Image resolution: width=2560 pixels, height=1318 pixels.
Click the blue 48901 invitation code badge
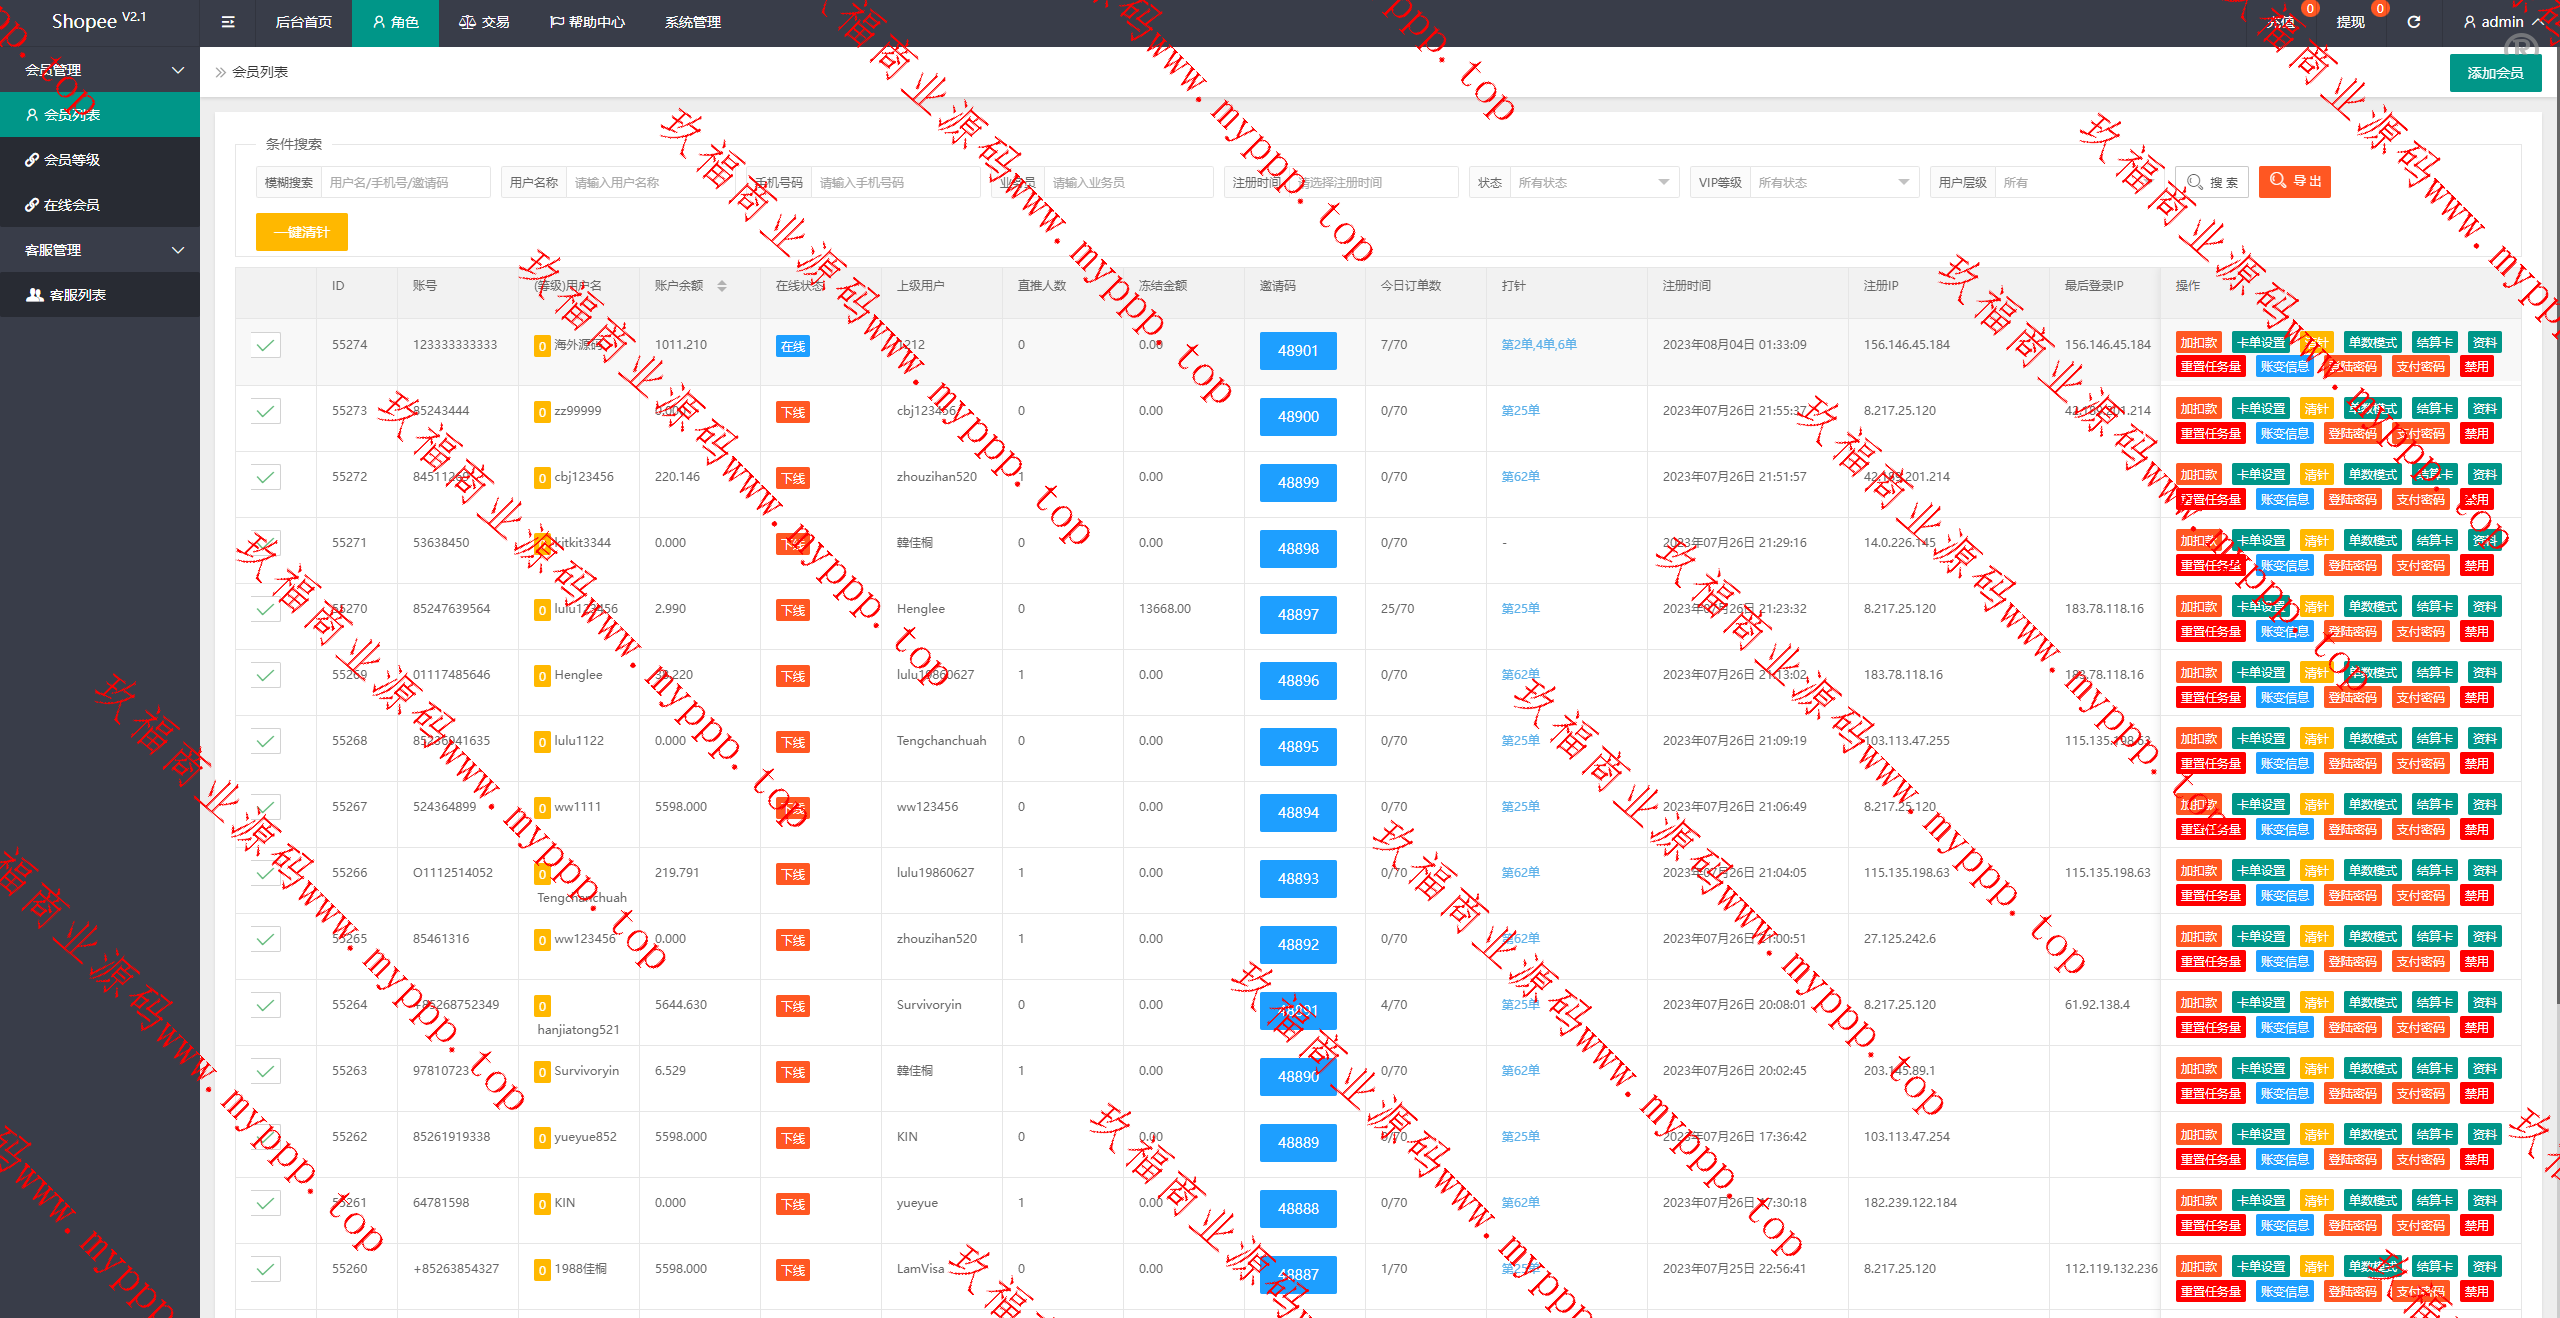(1297, 351)
